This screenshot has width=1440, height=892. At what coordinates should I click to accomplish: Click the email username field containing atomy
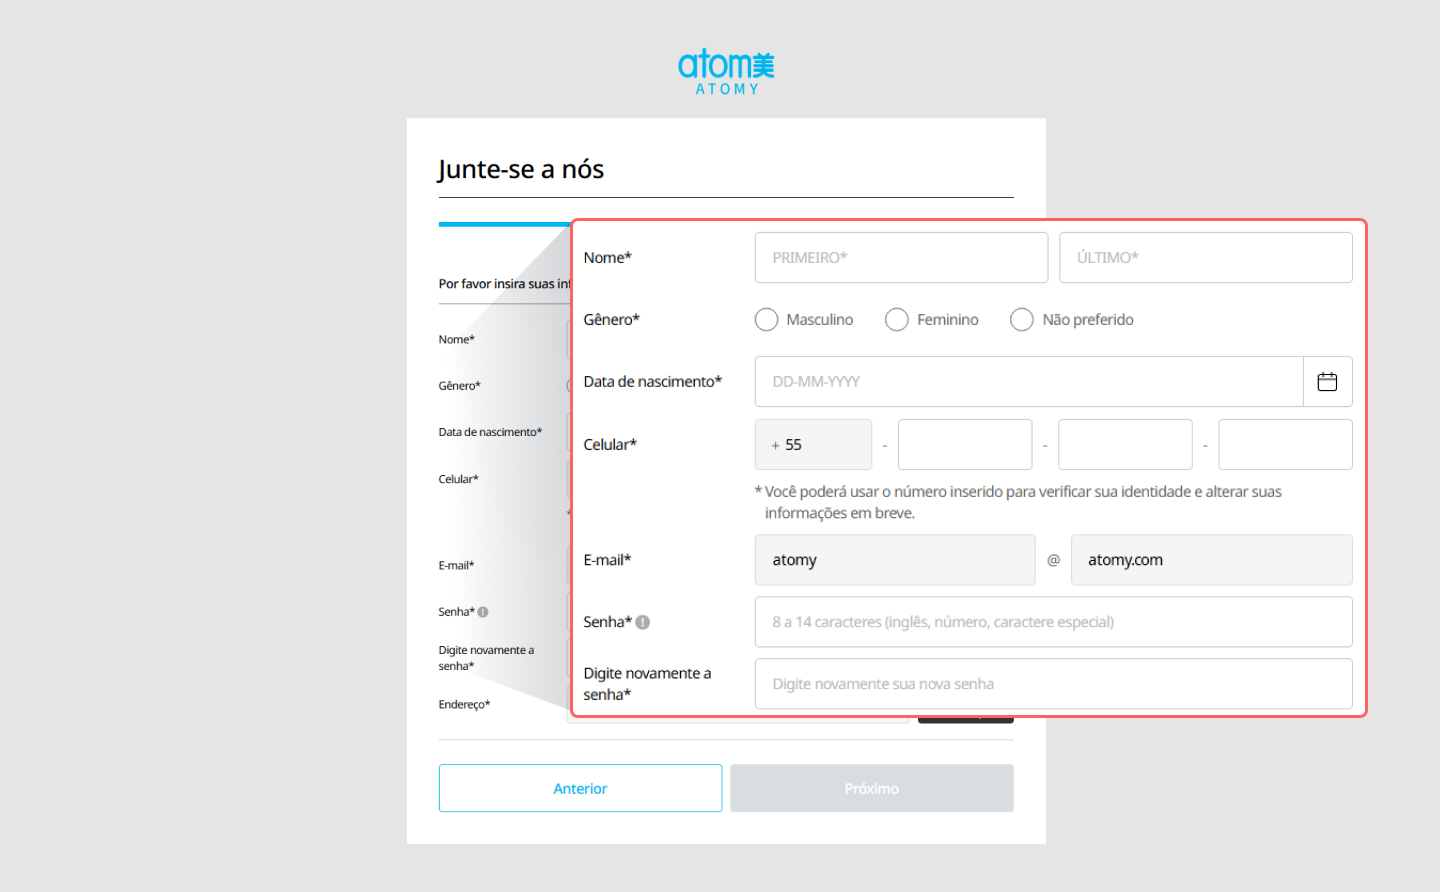(895, 560)
